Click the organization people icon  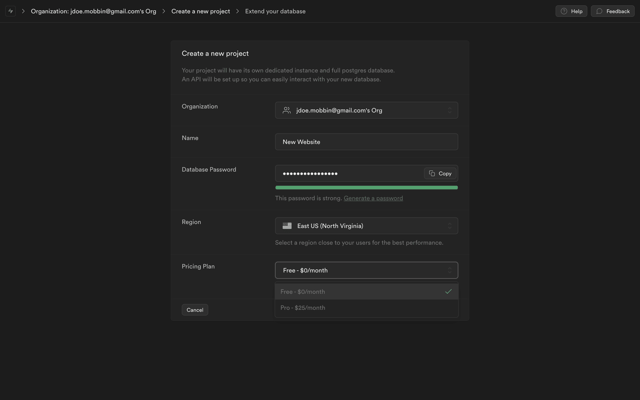point(287,110)
